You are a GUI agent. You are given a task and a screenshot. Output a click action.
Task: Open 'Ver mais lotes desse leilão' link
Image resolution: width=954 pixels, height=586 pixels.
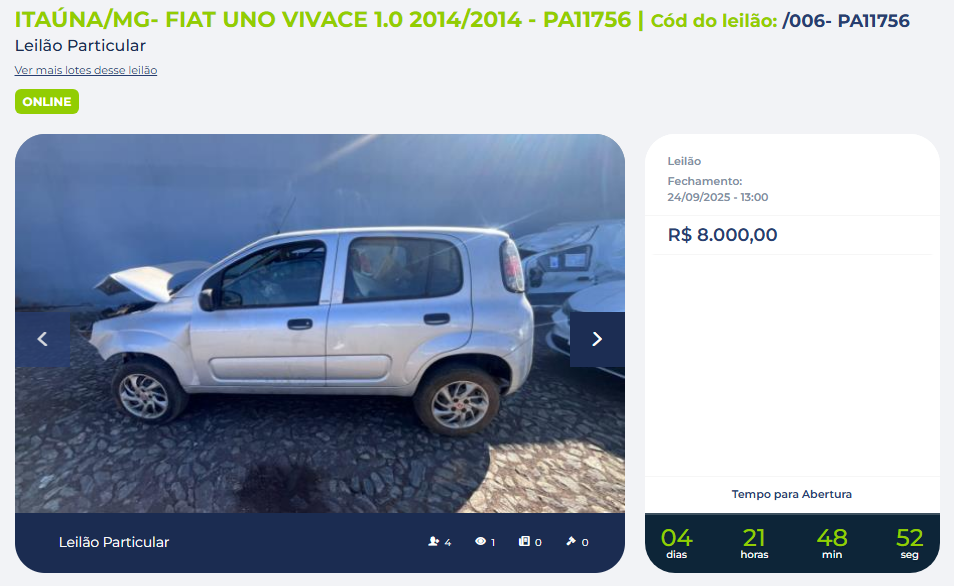coord(86,70)
